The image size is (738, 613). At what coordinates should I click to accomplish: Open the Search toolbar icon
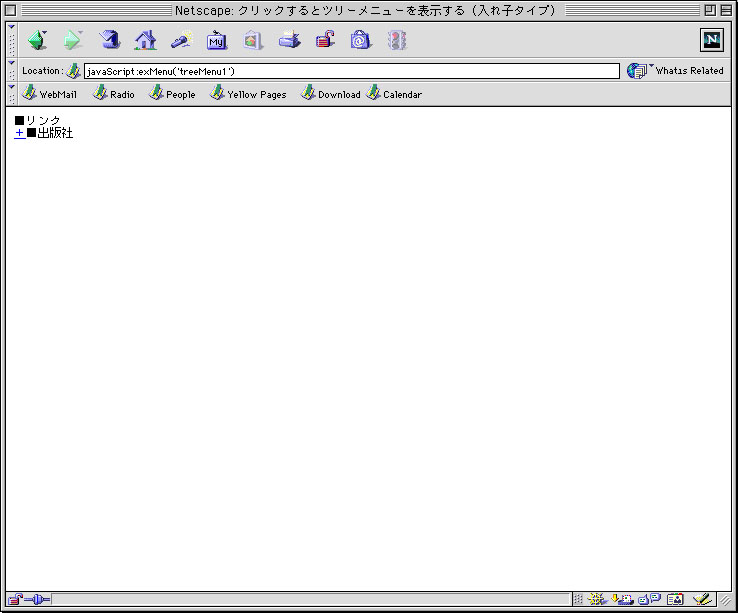click(x=182, y=40)
